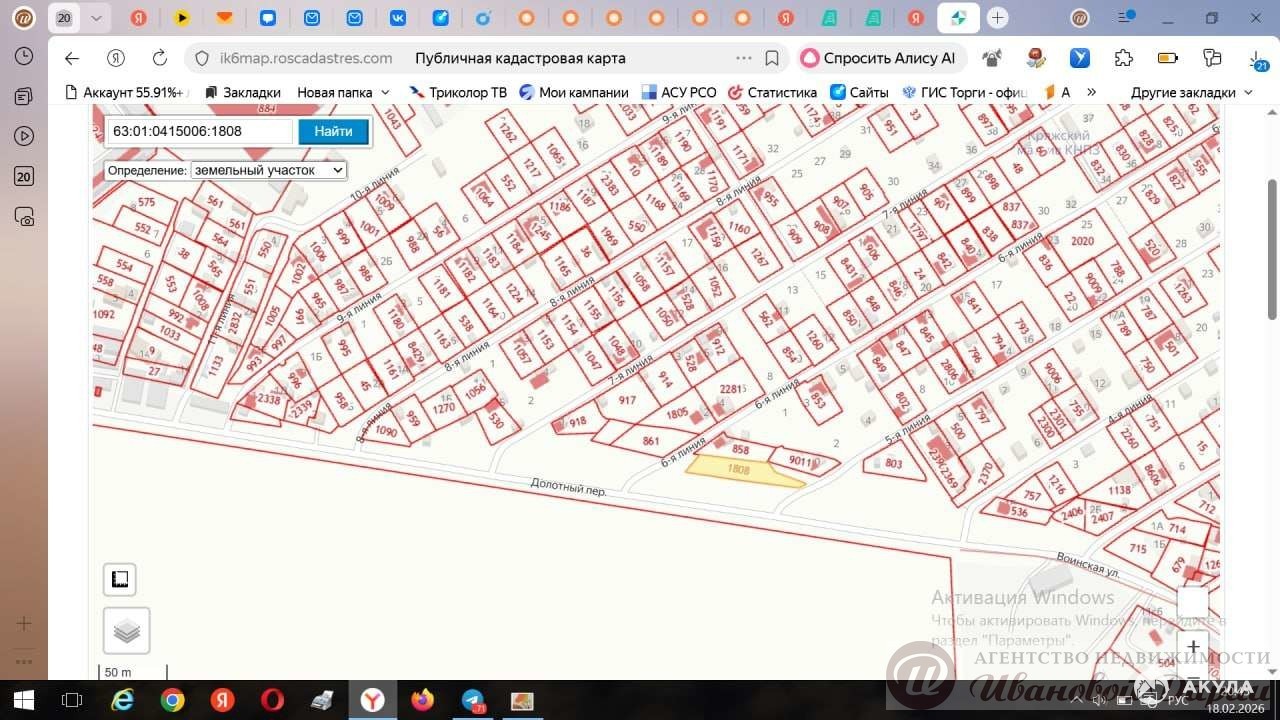Click the page vertical scrollbar thumb
Screen dimensions: 1280x720
pyautogui.click(x=1272, y=250)
